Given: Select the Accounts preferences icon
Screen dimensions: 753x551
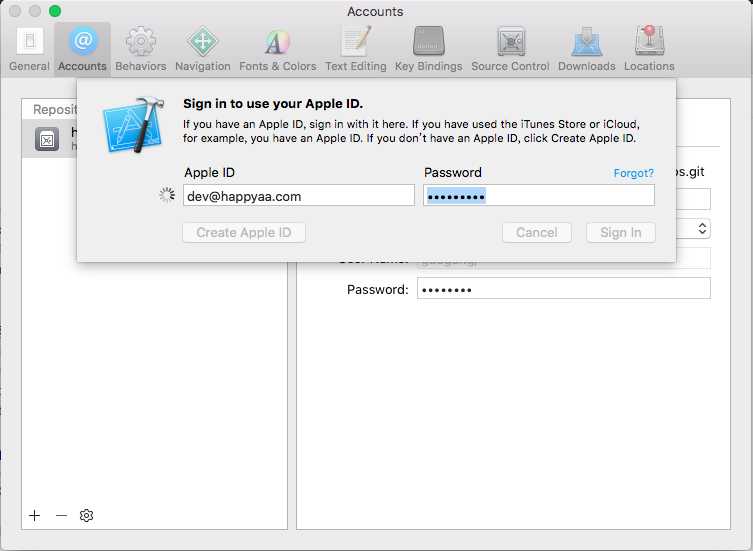Looking at the screenshot, I should (x=82, y=49).
